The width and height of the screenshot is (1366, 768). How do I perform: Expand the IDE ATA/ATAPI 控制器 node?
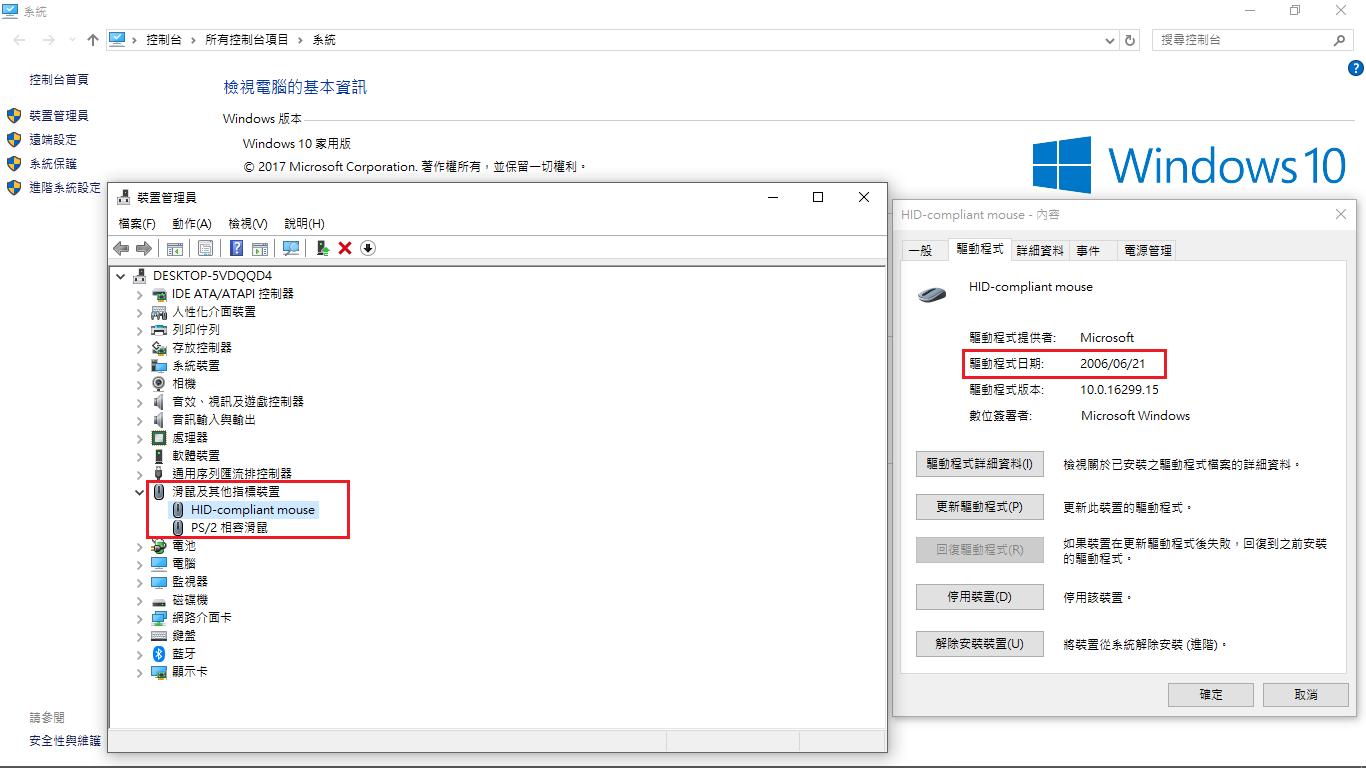click(140, 294)
